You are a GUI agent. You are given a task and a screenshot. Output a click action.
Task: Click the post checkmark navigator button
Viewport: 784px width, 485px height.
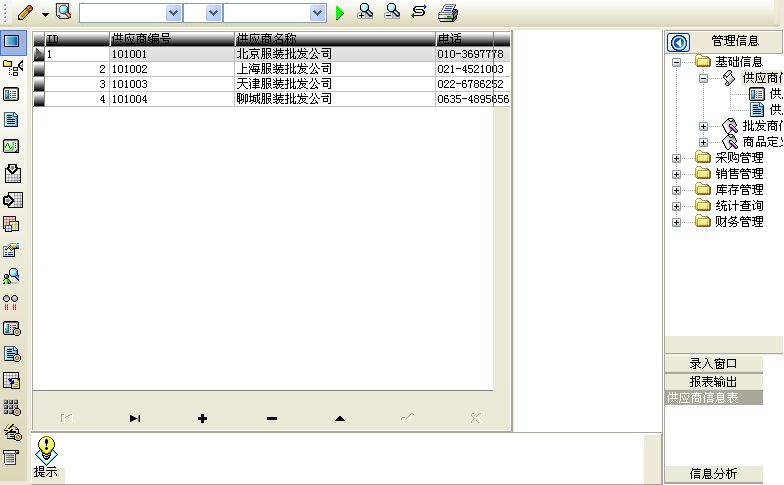tap(408, 418)
